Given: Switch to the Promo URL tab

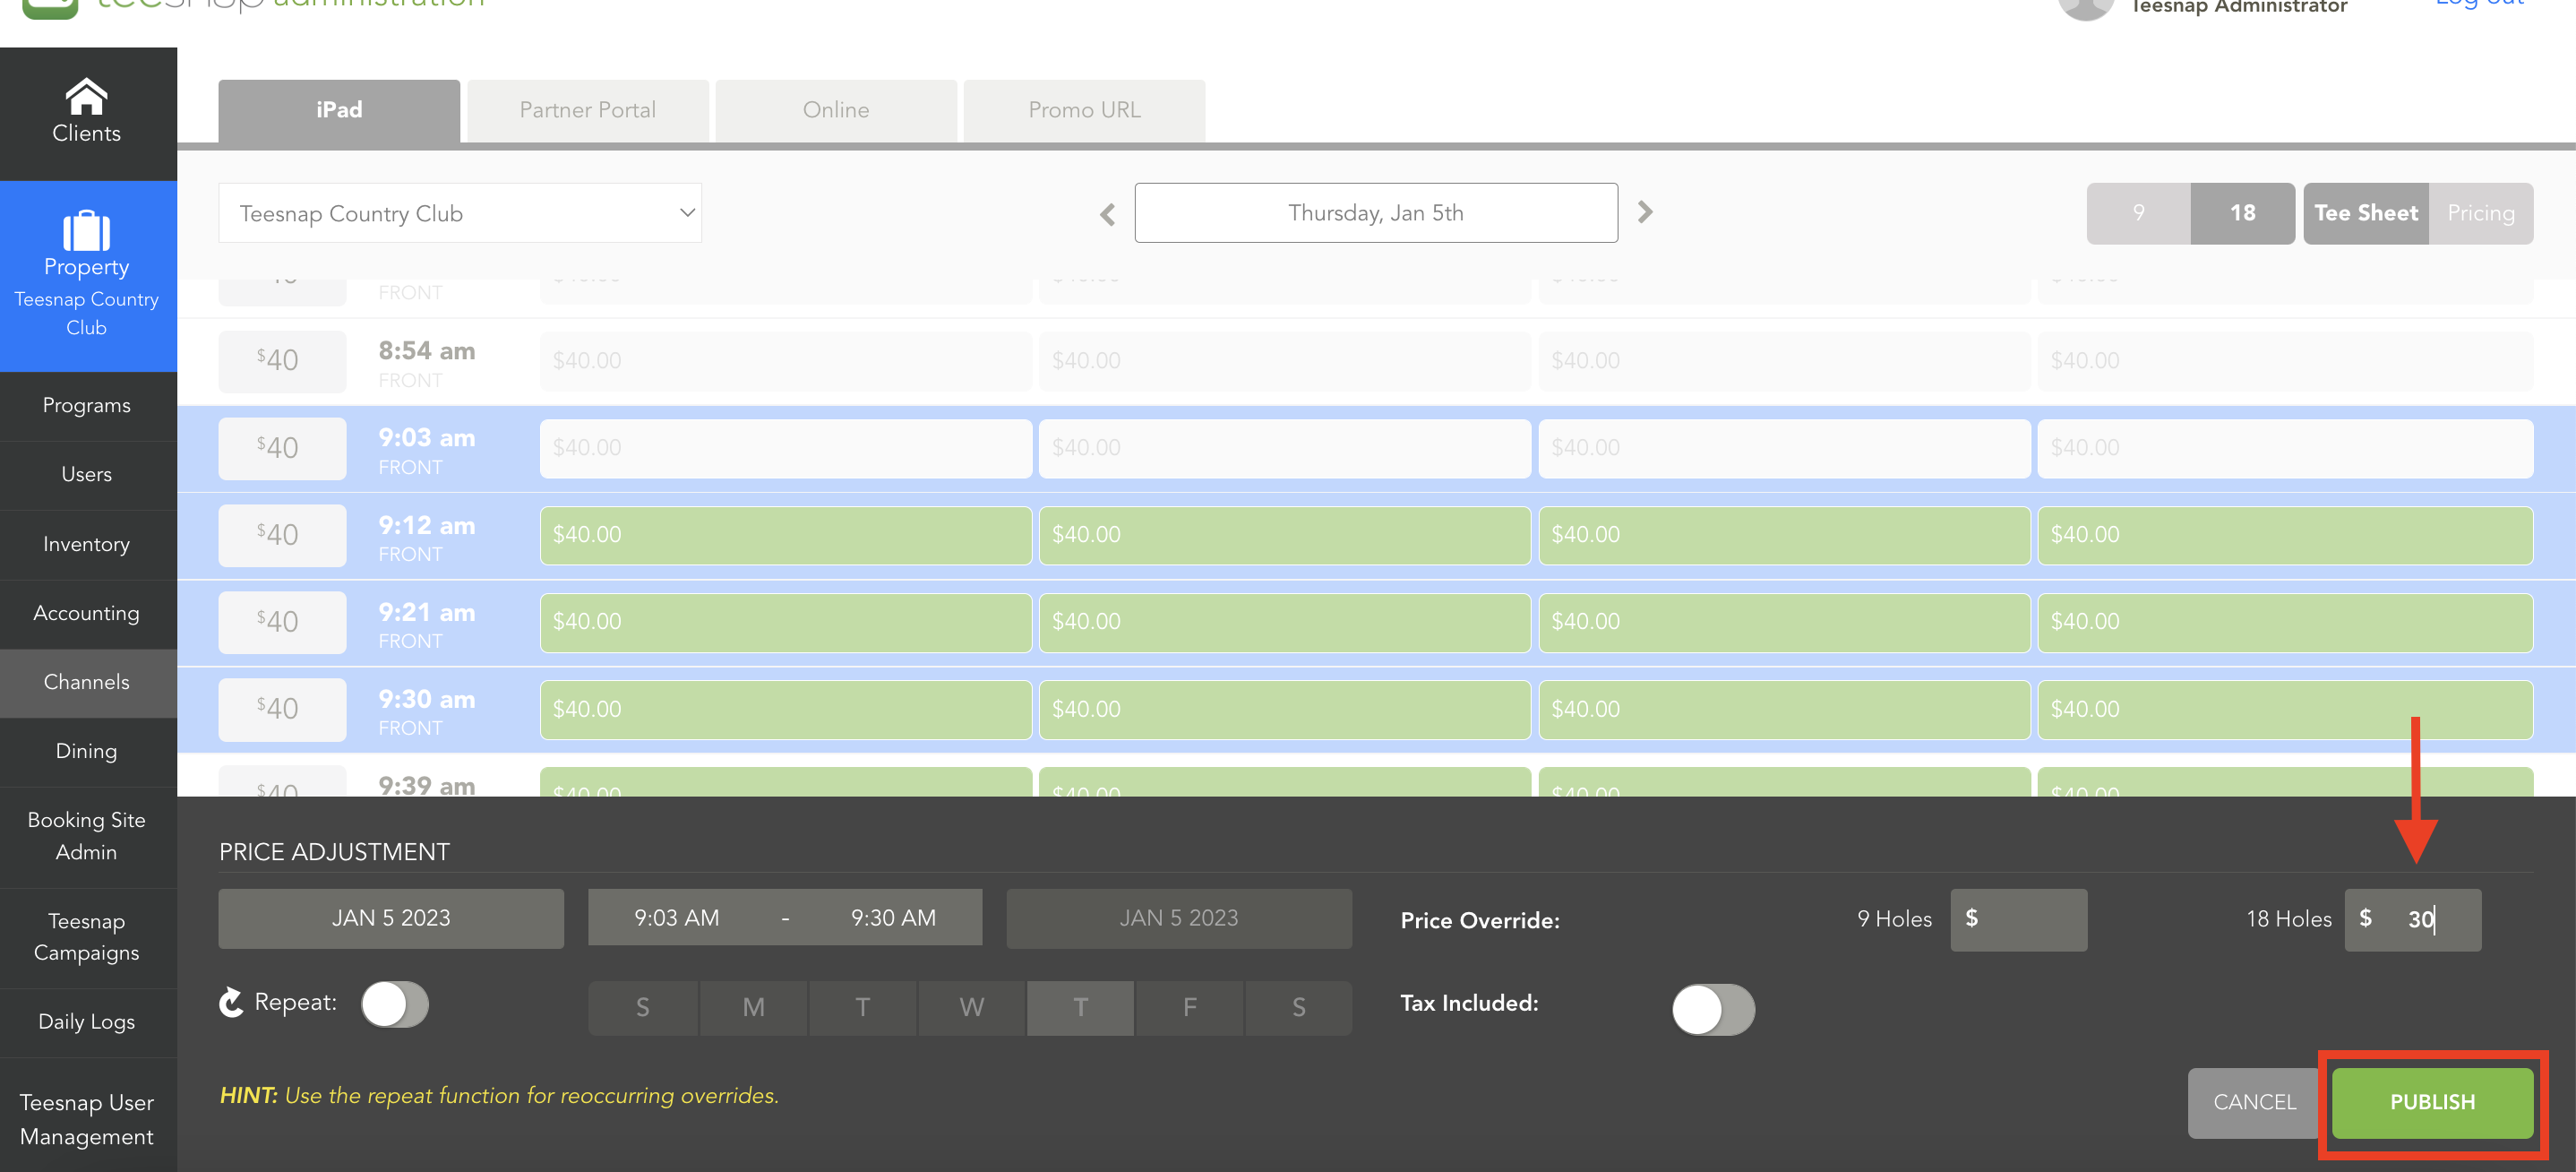Looking at the screenshot, I should tap(1085, 111).
